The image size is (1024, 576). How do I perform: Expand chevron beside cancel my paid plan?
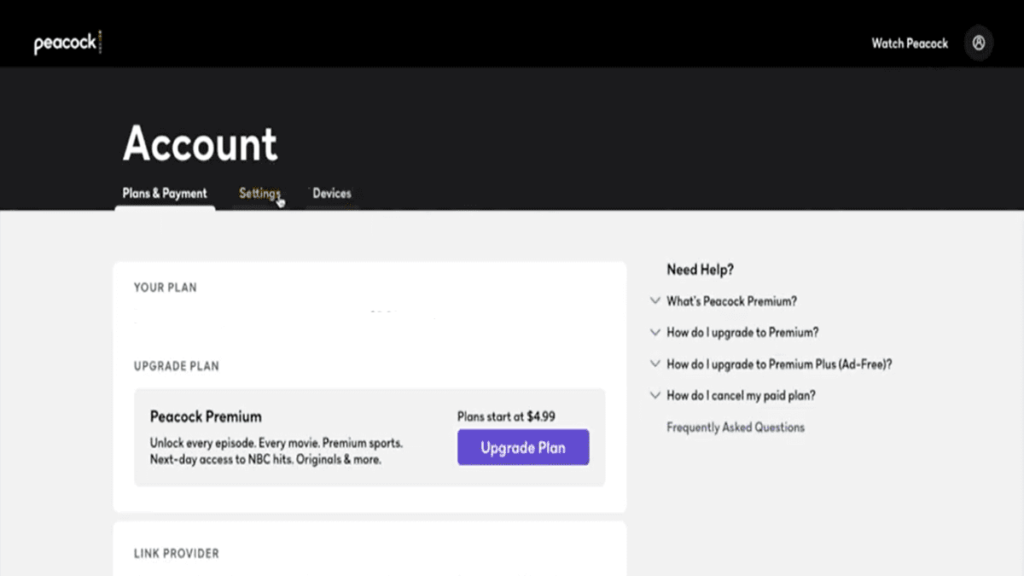coord(655,395)
